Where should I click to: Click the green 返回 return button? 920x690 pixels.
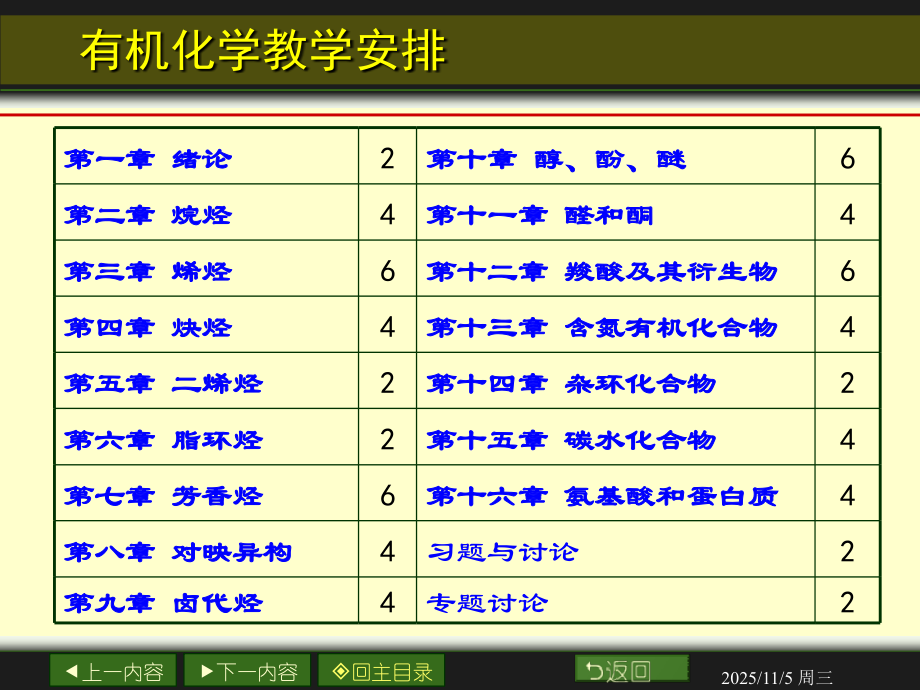[x=632, y=669]
